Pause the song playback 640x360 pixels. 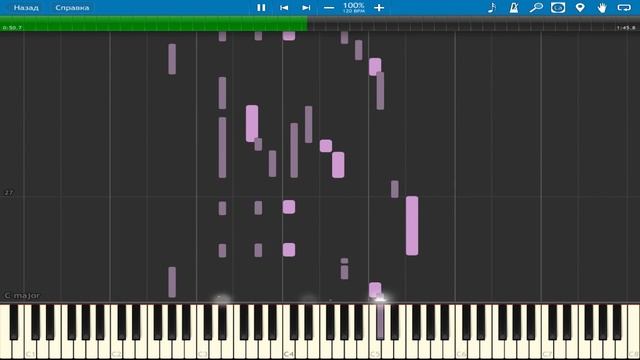pos(261,8)
